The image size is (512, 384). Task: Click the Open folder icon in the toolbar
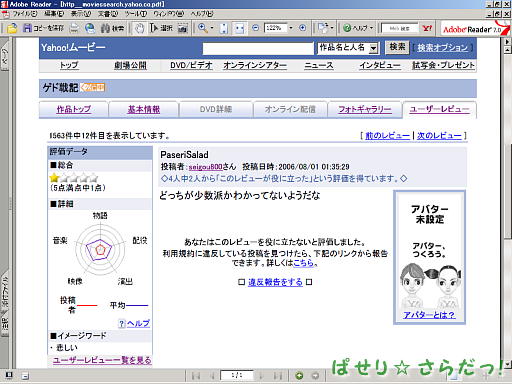[x=12, y=28]
